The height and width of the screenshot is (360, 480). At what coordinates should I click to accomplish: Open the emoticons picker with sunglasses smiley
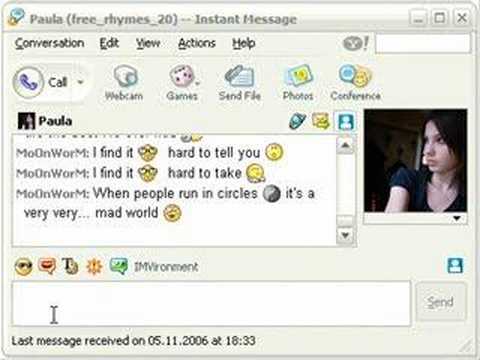pyautogui.click(x=24, y=266)
